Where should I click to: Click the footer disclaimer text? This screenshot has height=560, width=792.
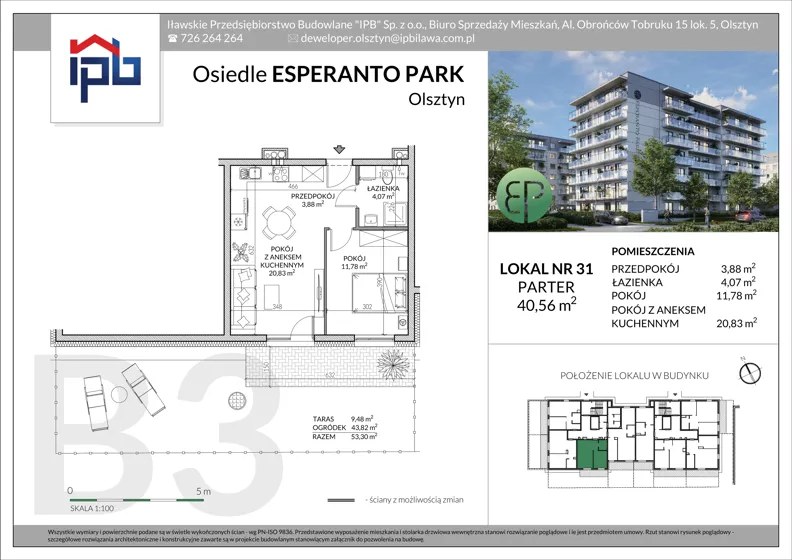tap(390, 536)
